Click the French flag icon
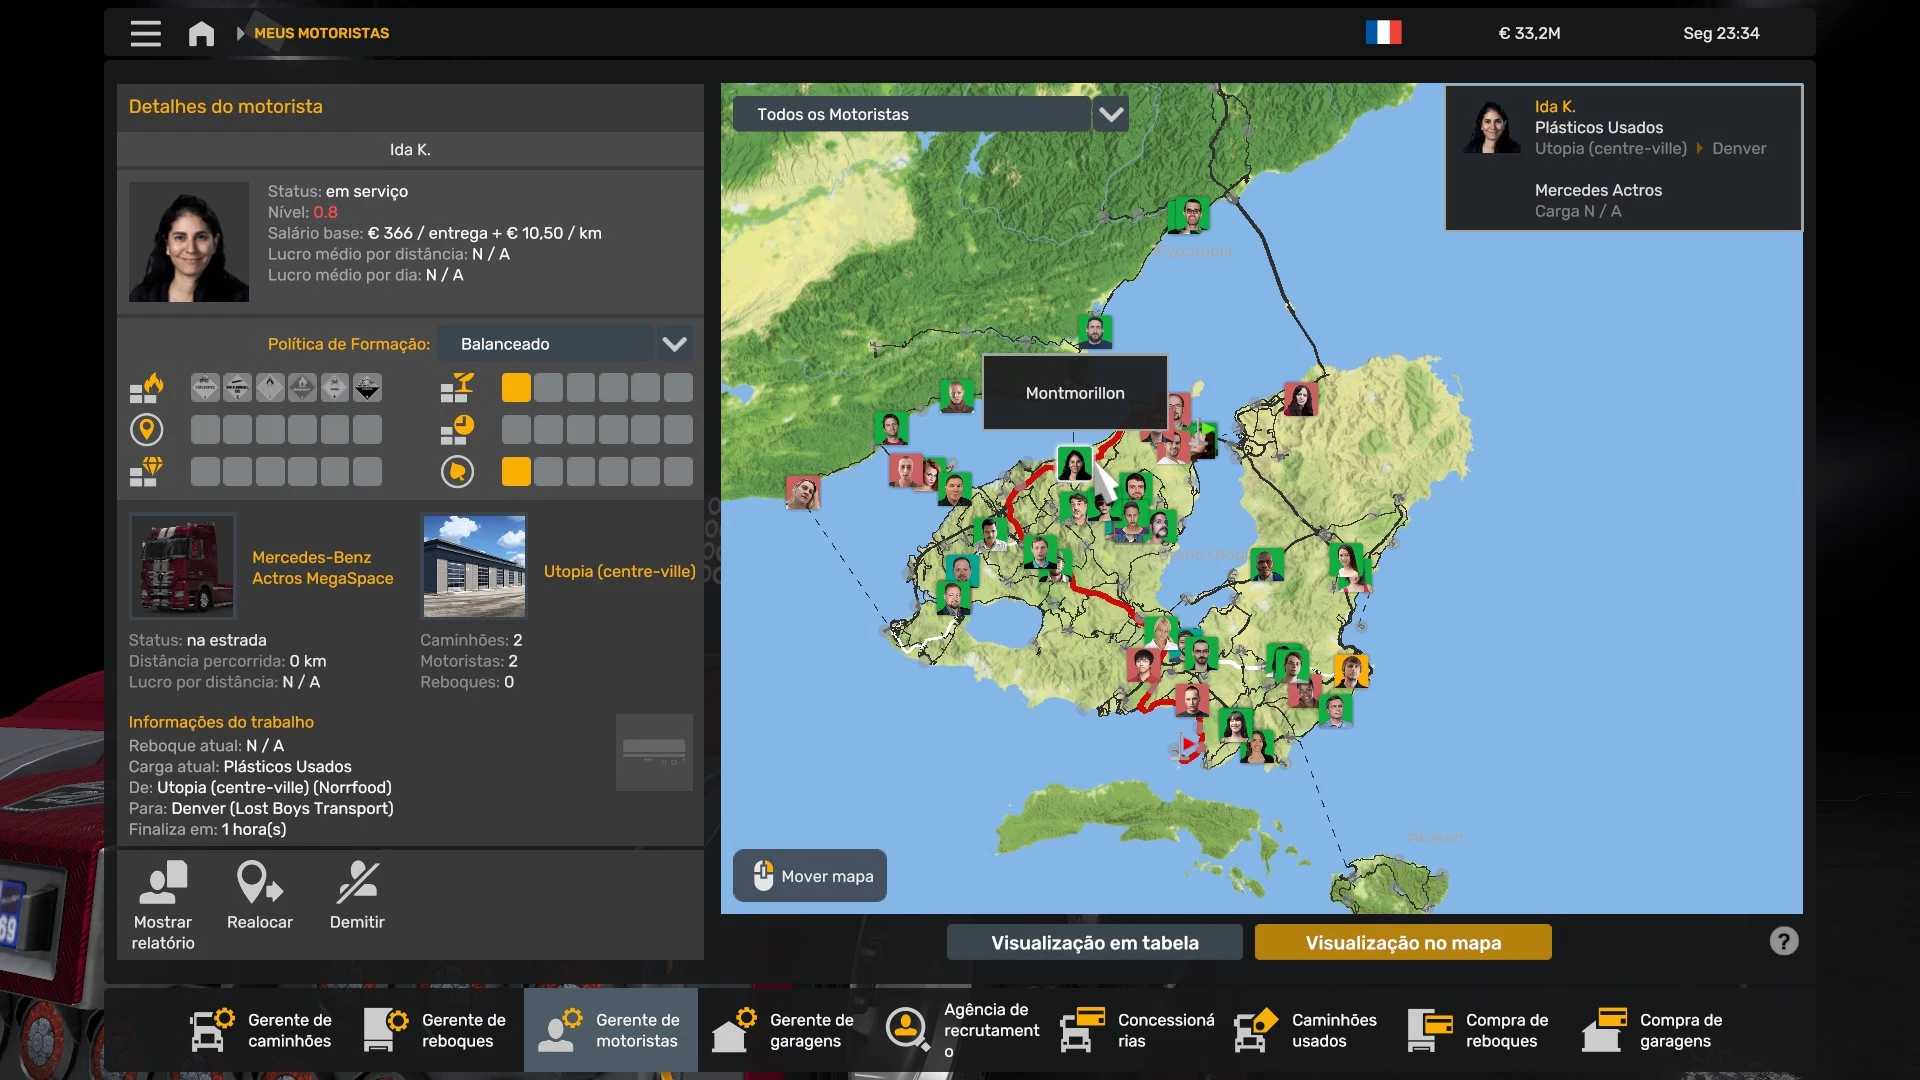 tap(1383, 33)
